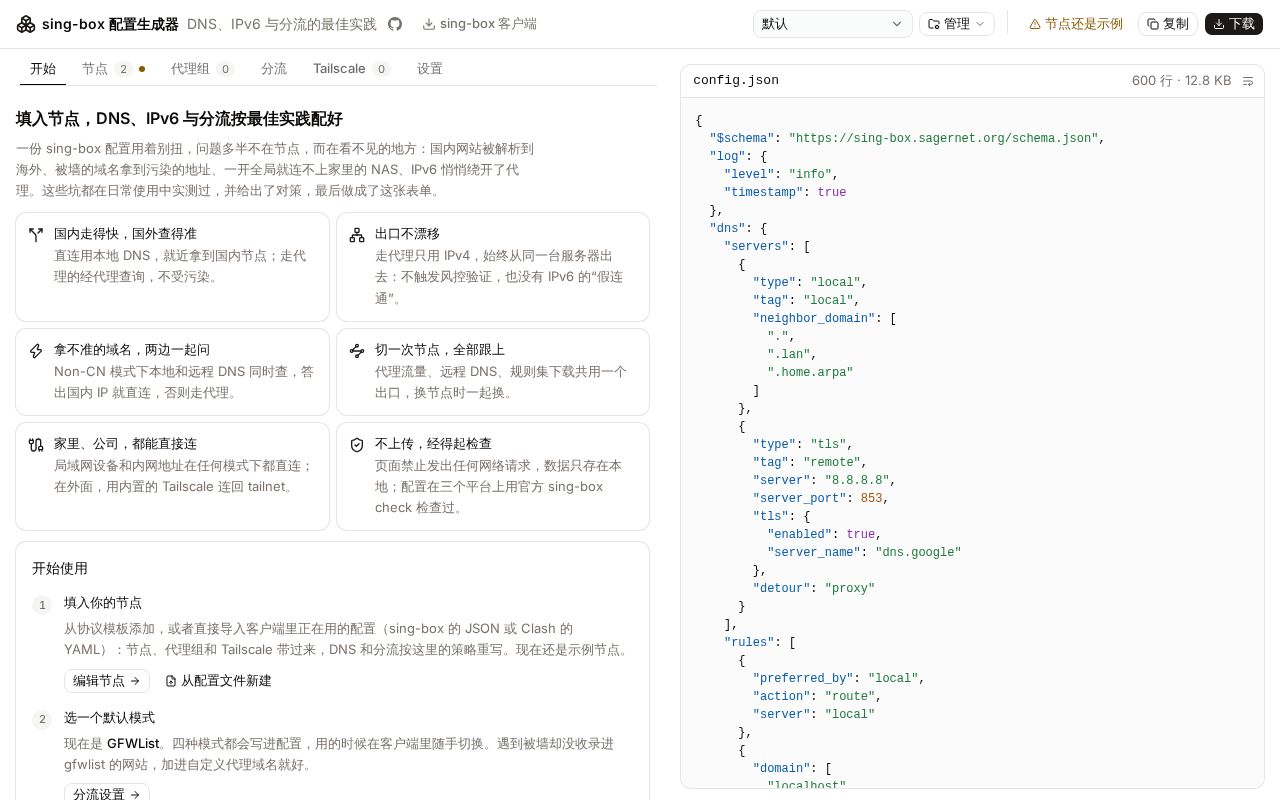The image size is (1280, 800).
Task: Select the Tailscale tab
Action: (x=351, y=69)
